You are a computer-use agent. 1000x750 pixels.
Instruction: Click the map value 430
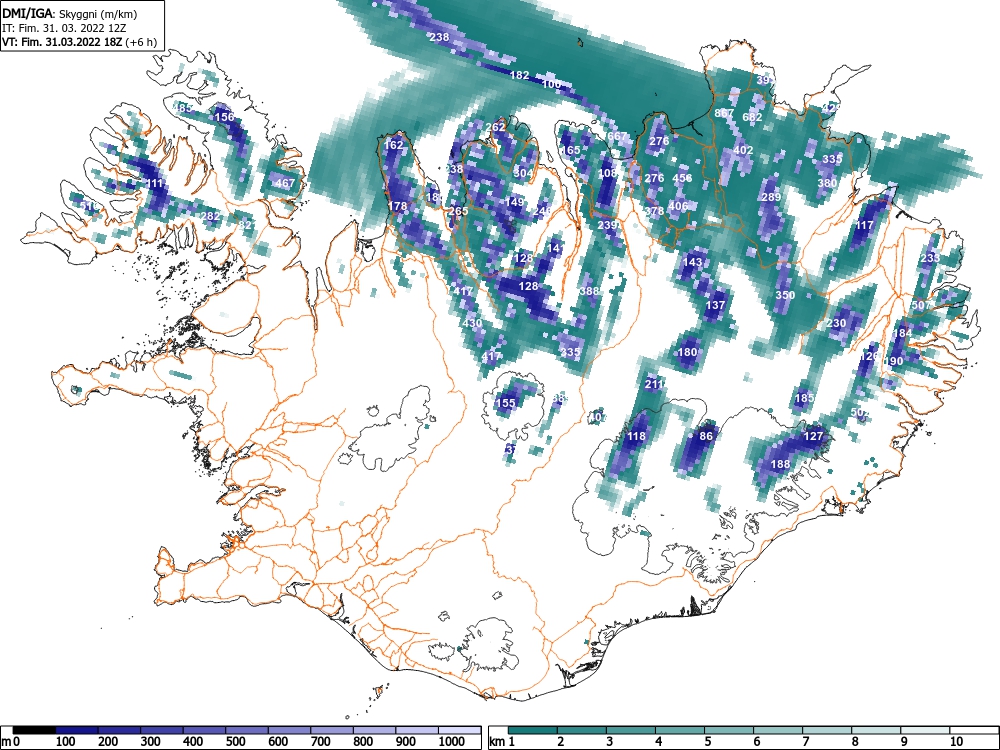click(473, 323)
